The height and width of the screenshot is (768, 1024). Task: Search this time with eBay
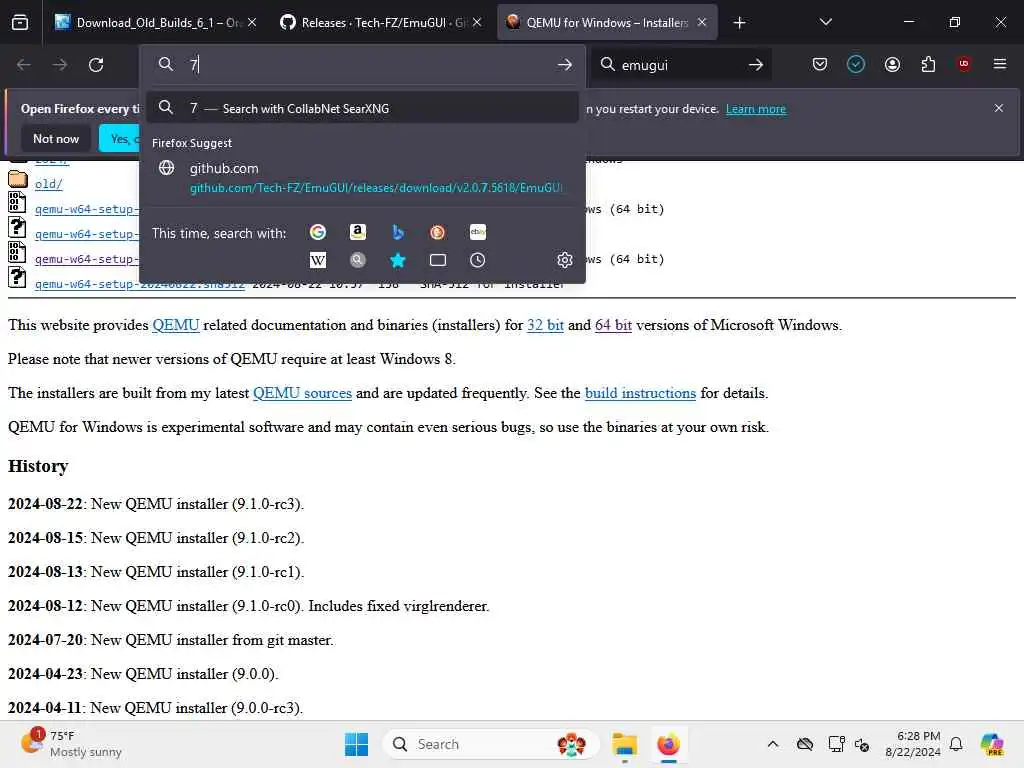pyautogui.click(x=477, y=232)
